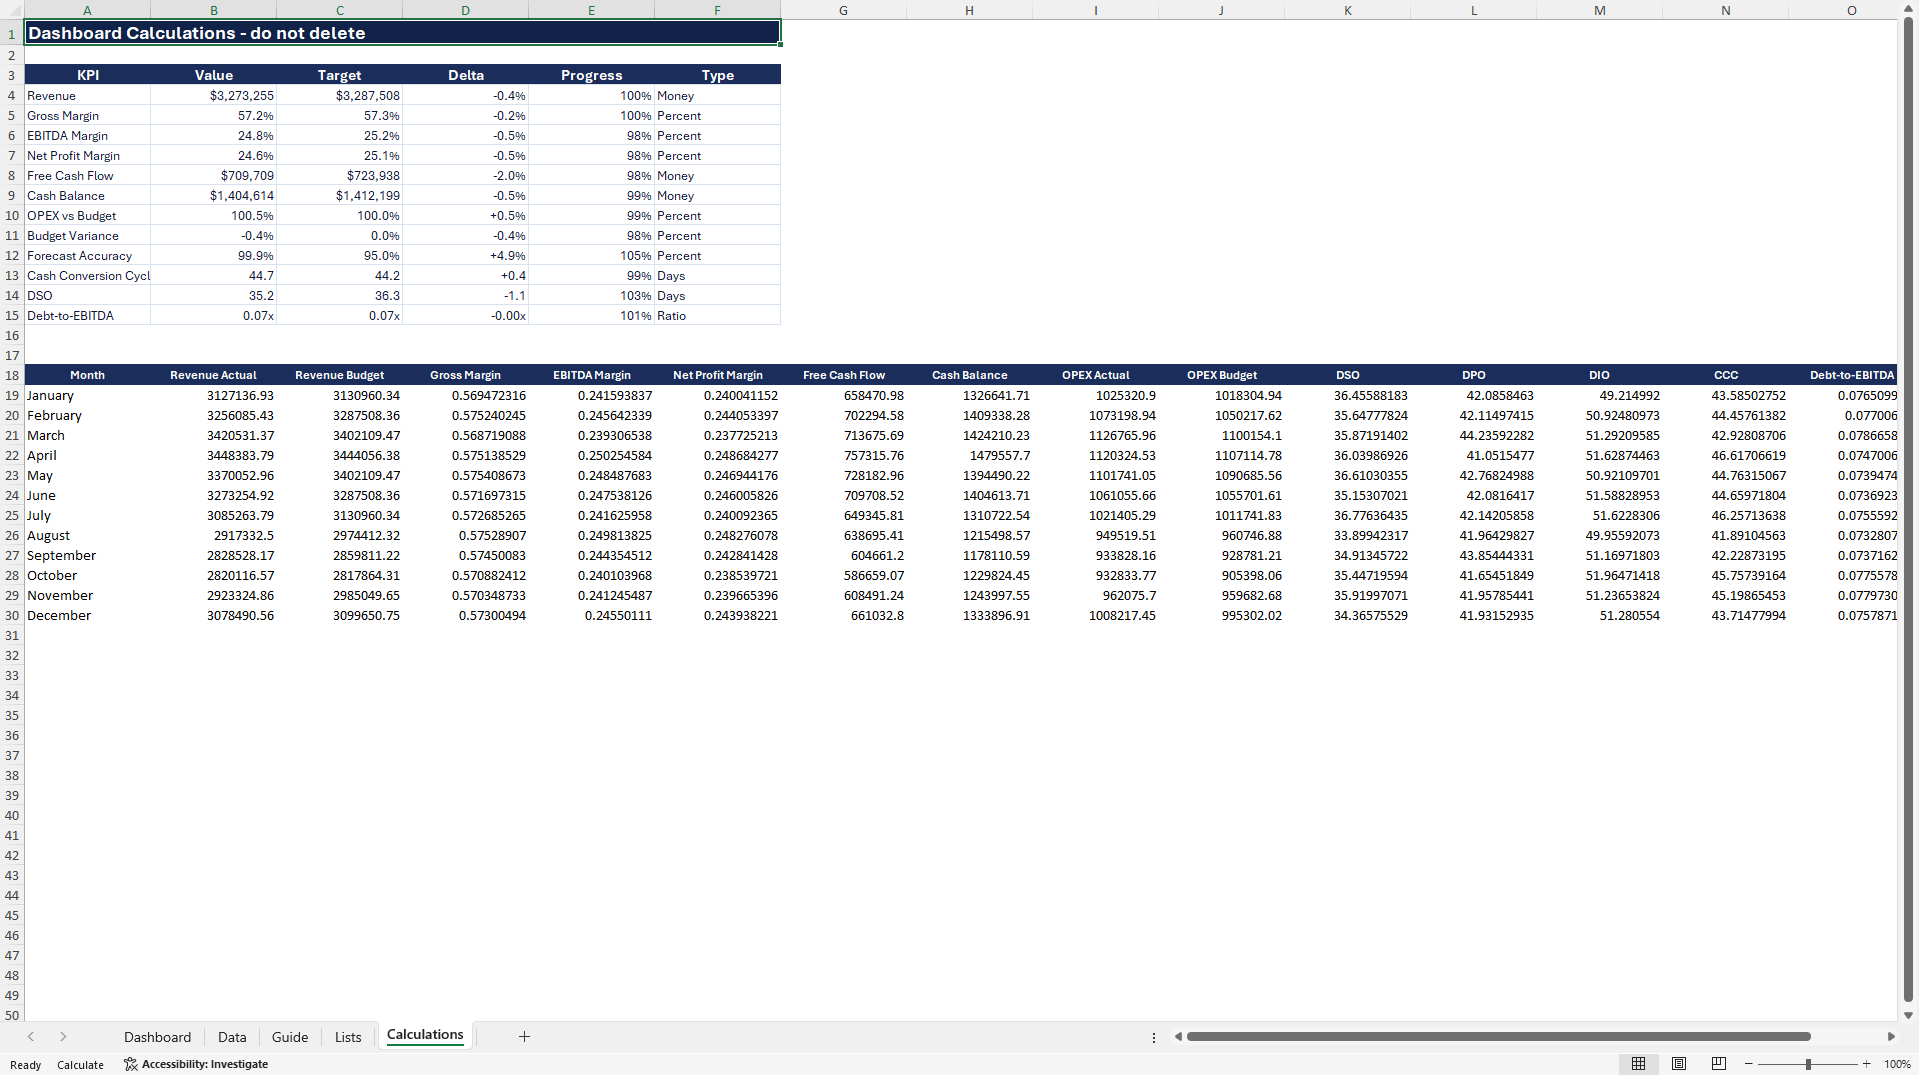
Task: Select March OPEX budget 1100154.1
Action: point(1221,435)
